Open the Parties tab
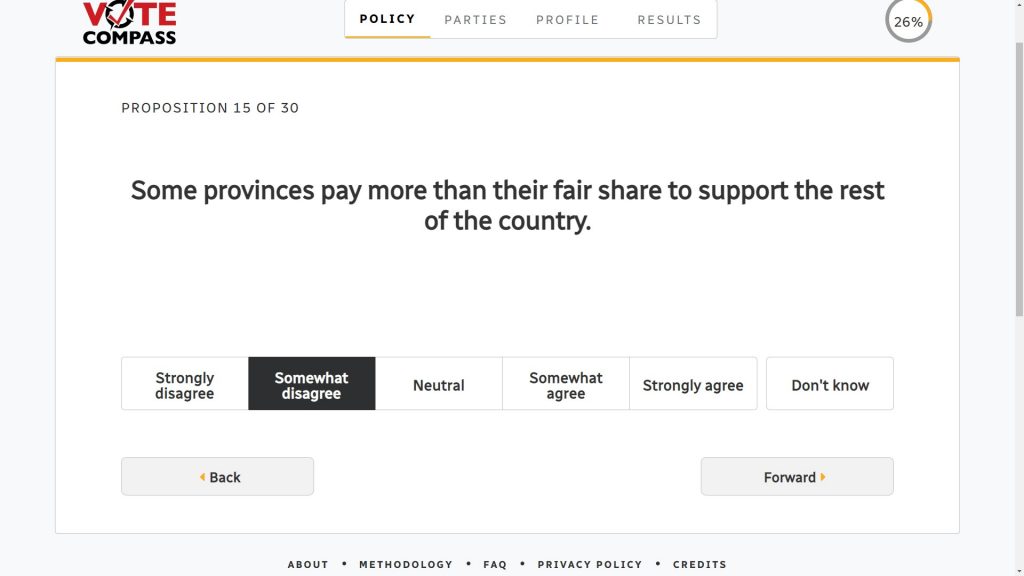Screen dimensions: 1024x576 476,19
